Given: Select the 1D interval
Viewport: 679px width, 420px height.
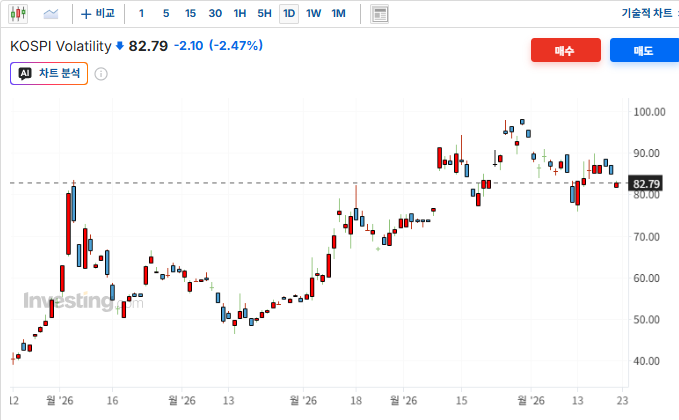Looking at the screenshot, I should [x=289, y=14].
